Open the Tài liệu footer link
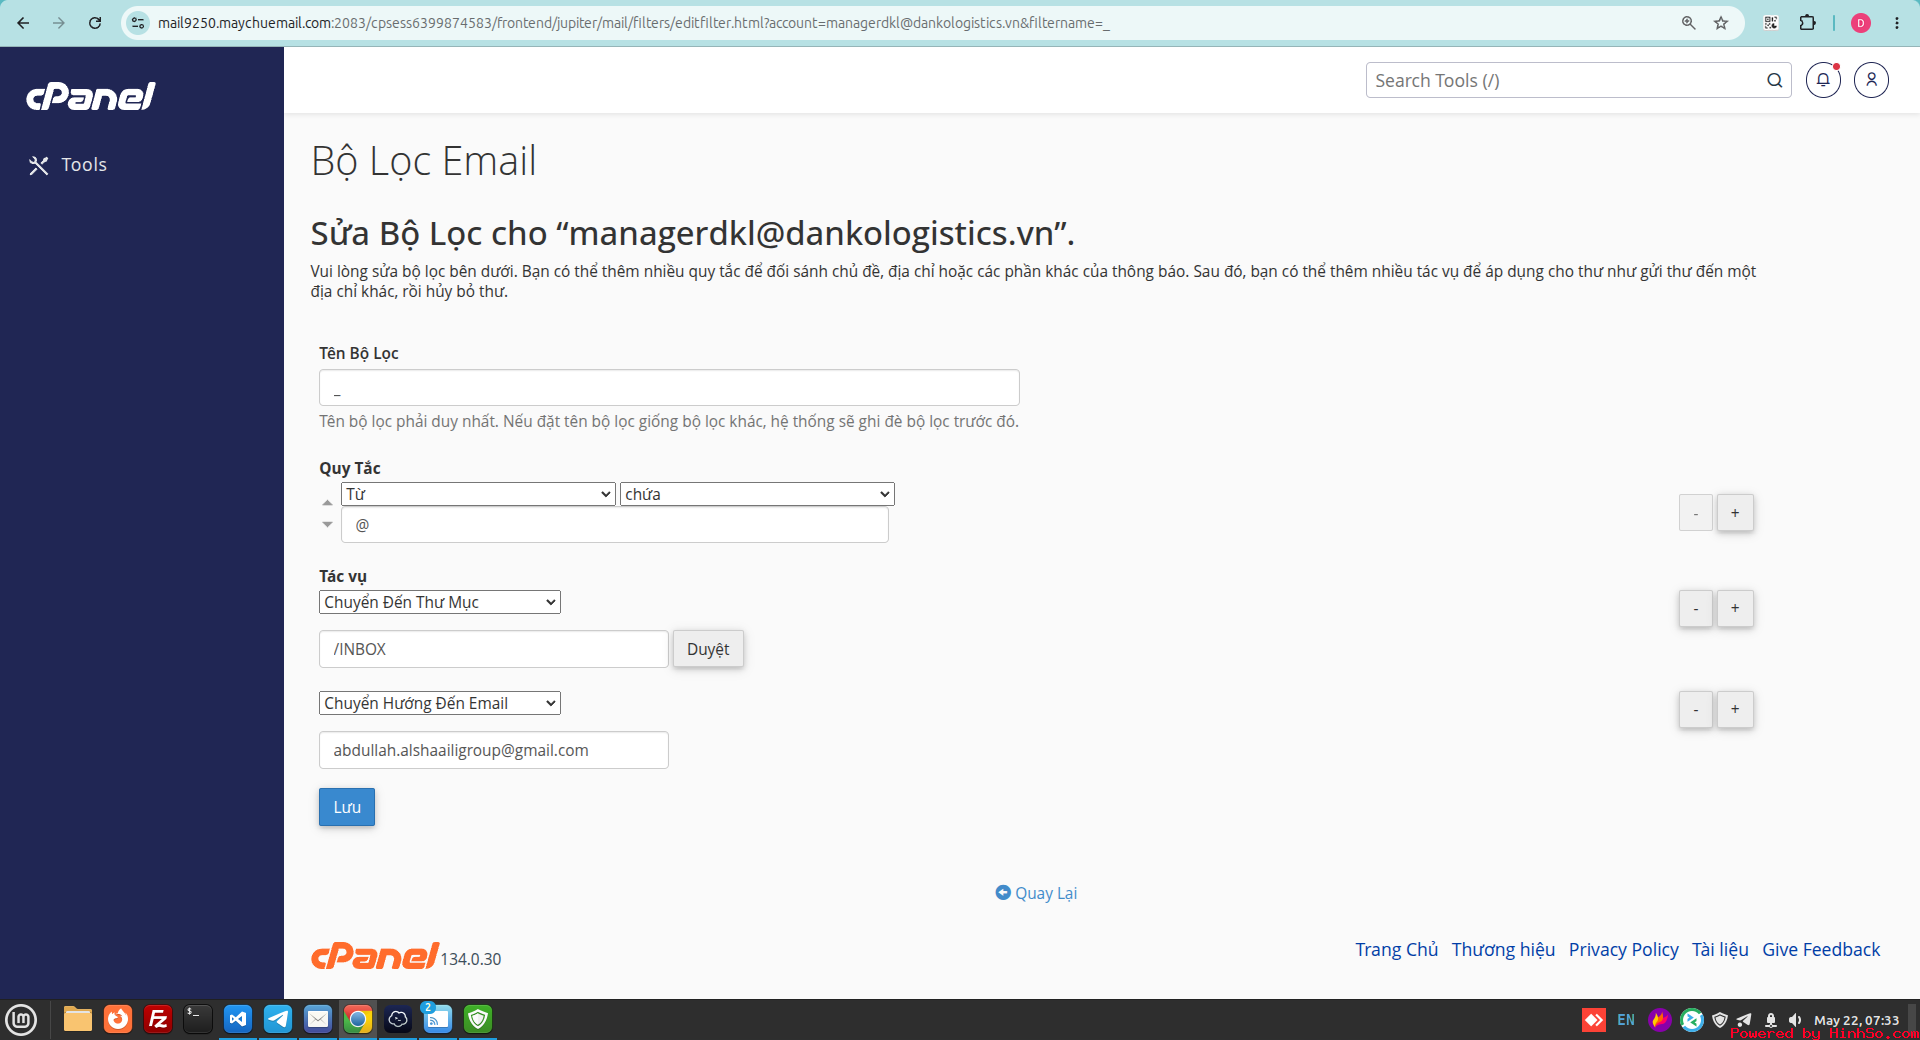This screenshot has height=1040, width=1920. coord(1720,949)
